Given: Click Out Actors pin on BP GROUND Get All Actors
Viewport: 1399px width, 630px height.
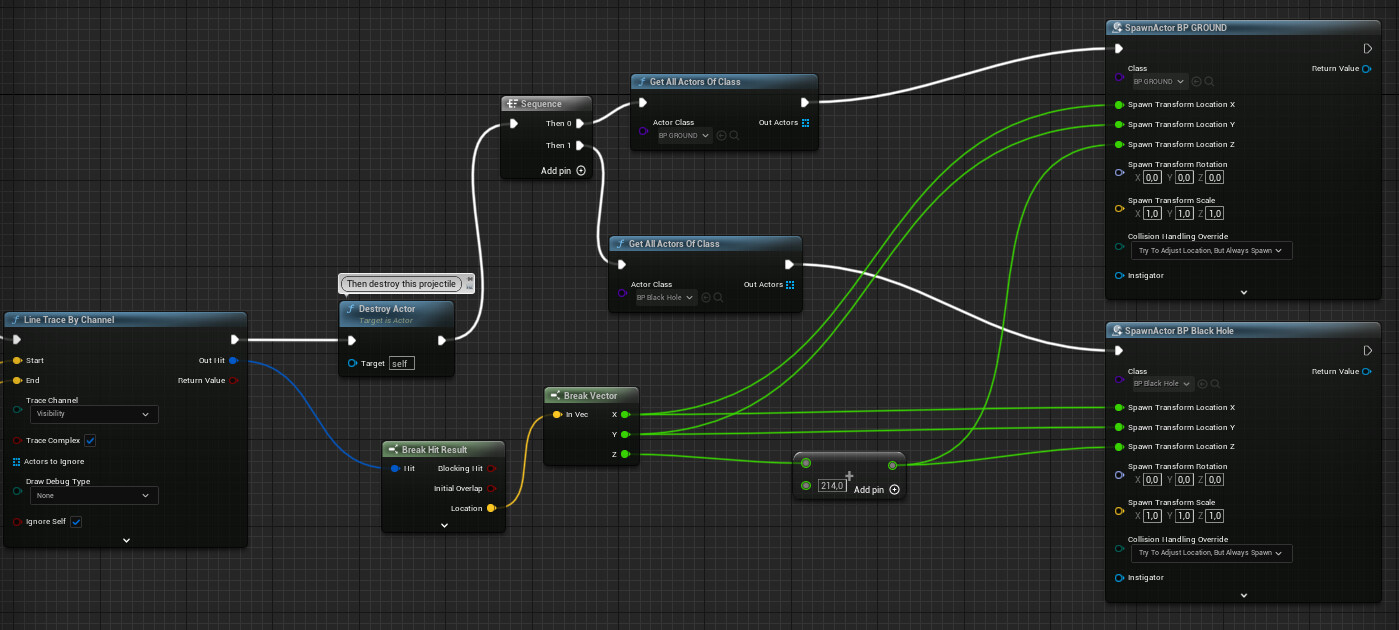Looking at the screenshot, I should point(806,122).
